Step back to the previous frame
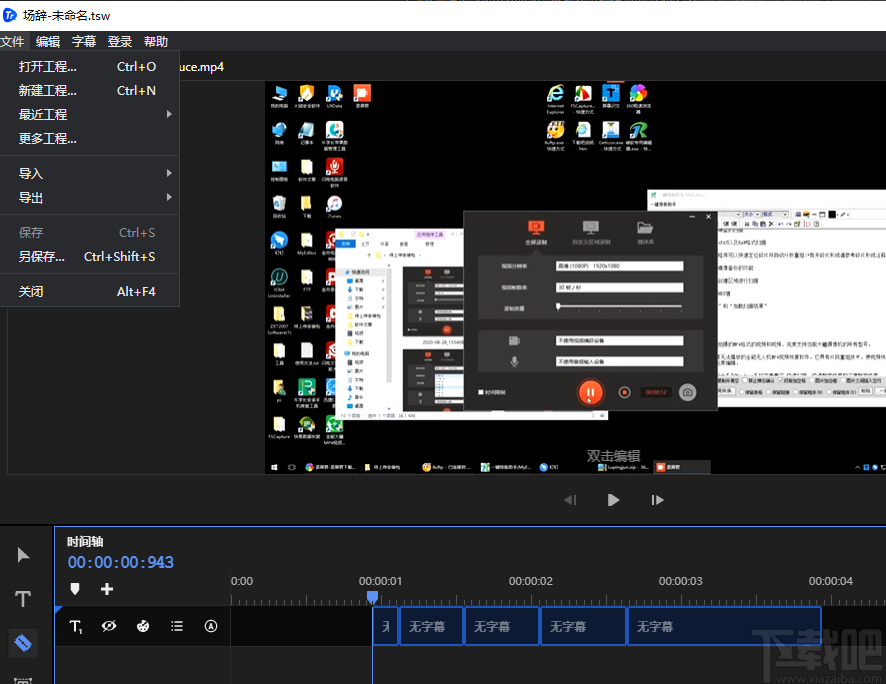 pos(570,500)
